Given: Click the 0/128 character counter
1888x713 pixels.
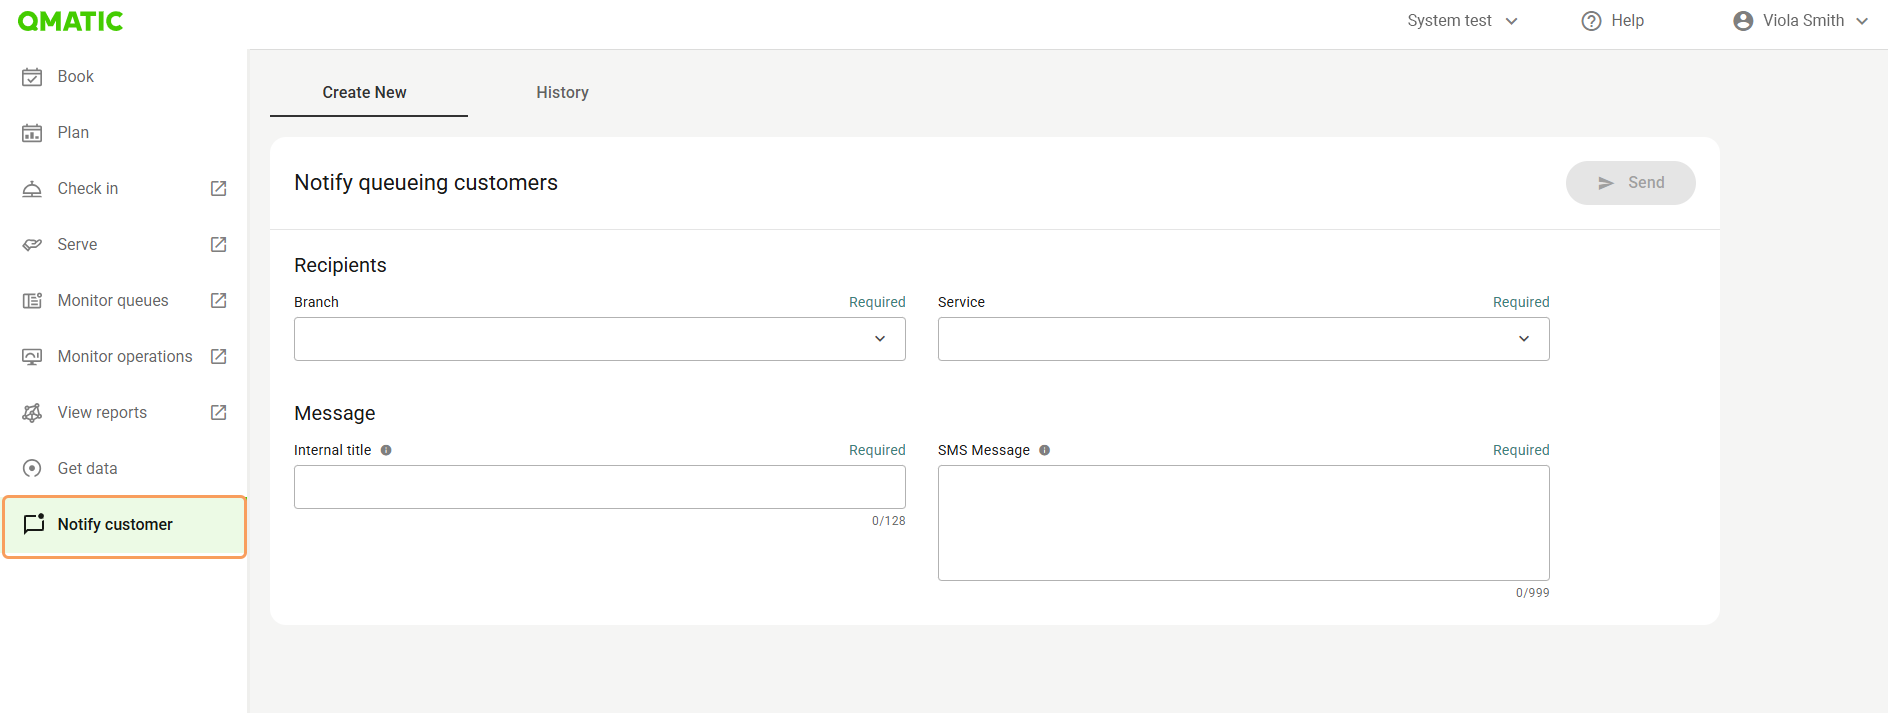Looking at the screenshot, I should point(889,521).
